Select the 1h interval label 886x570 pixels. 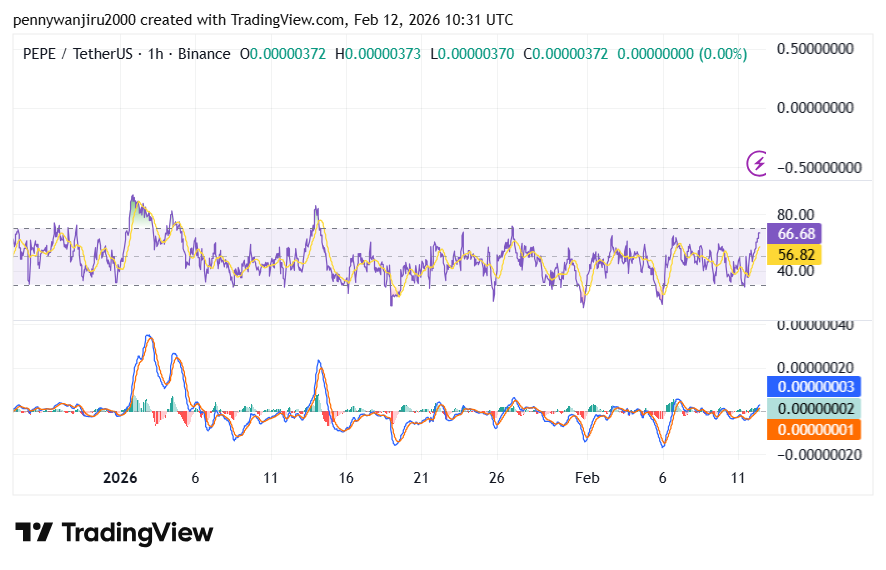click(x=153, y=54)
